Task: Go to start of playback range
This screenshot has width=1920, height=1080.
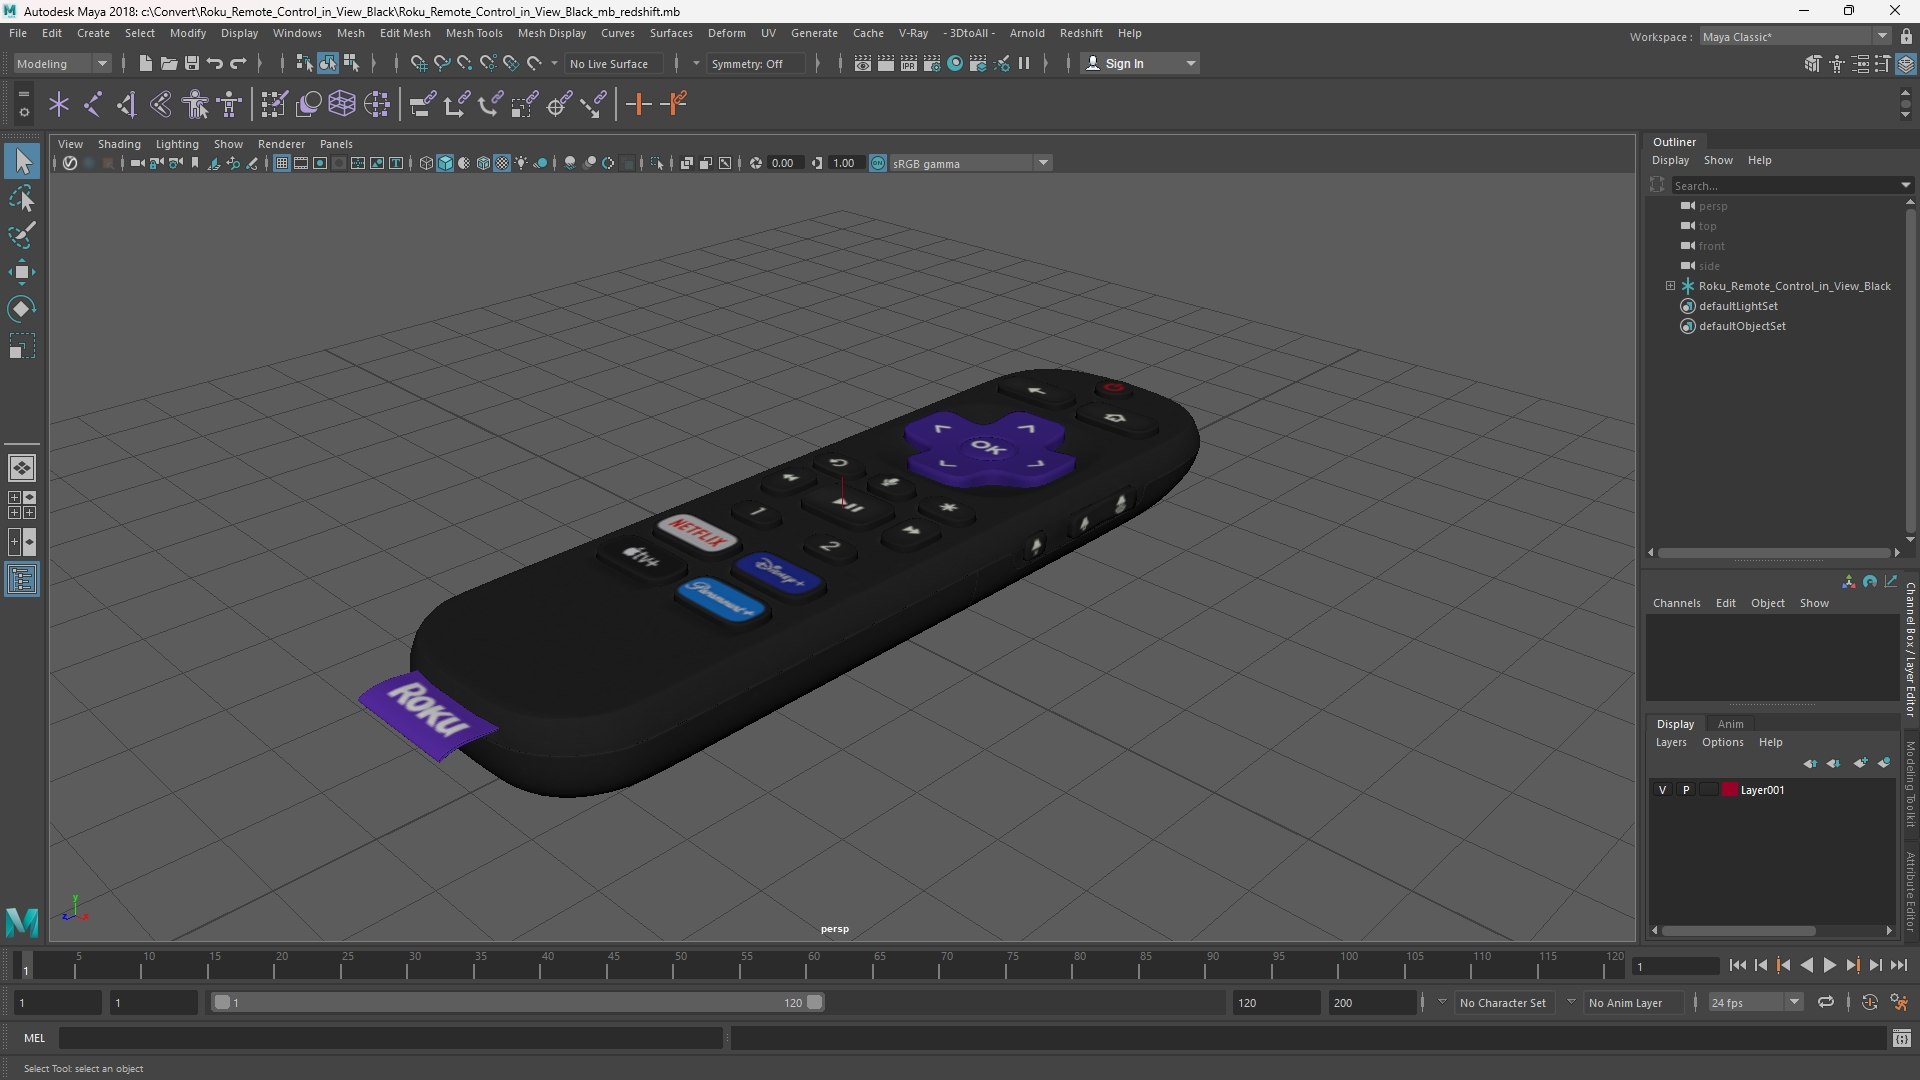Action: [x=1737, y=965]
